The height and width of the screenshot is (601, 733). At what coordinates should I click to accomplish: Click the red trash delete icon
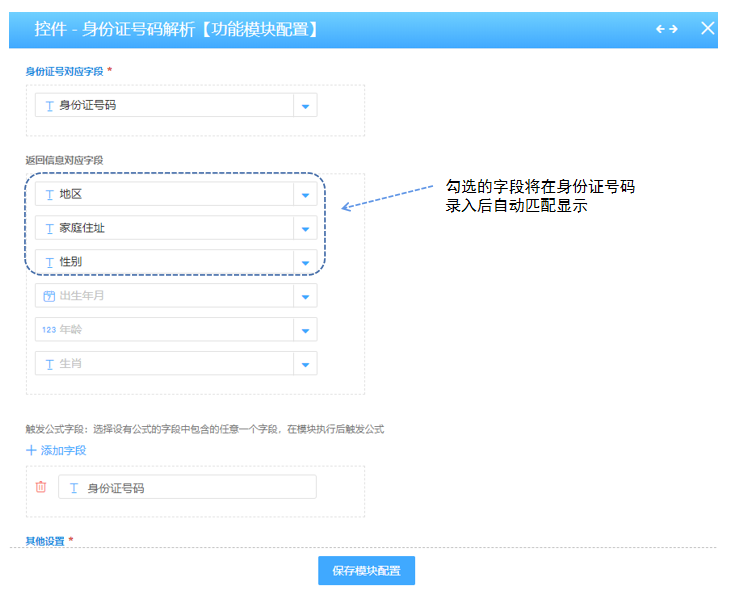click(41, 487)
